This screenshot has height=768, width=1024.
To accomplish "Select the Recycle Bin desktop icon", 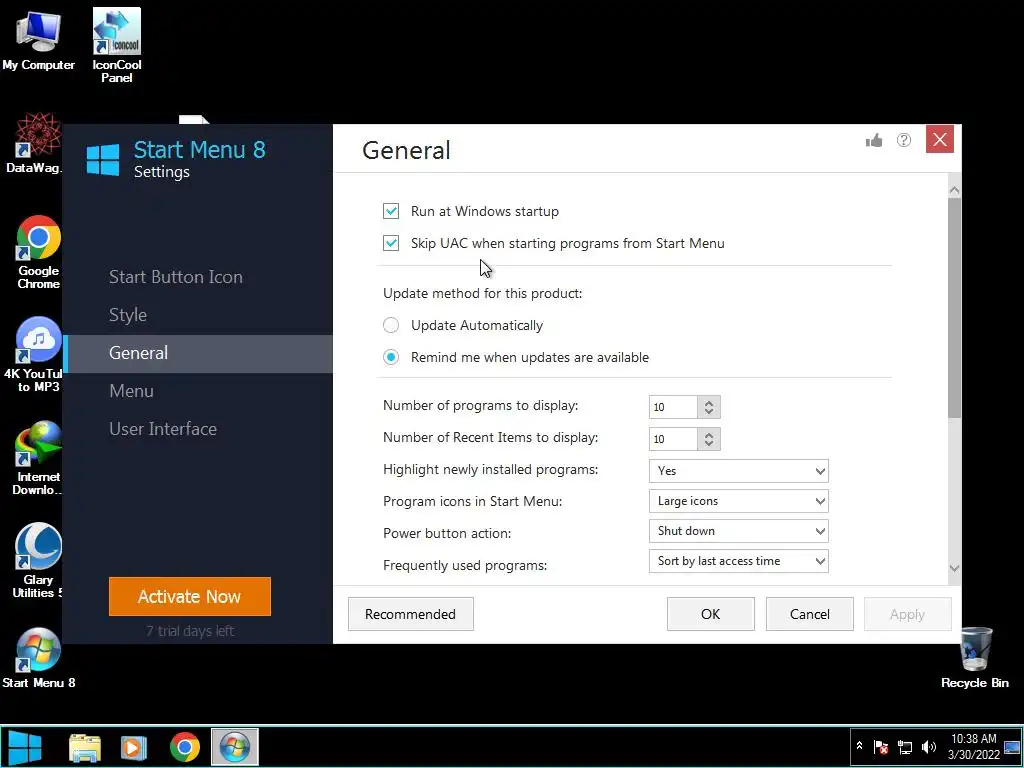I will (x=974, y=658).
